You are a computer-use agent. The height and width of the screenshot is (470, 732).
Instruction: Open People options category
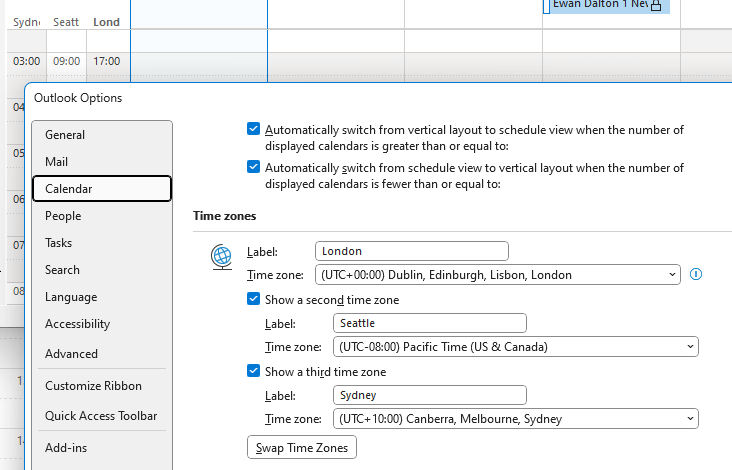click(x=102, y=216)
